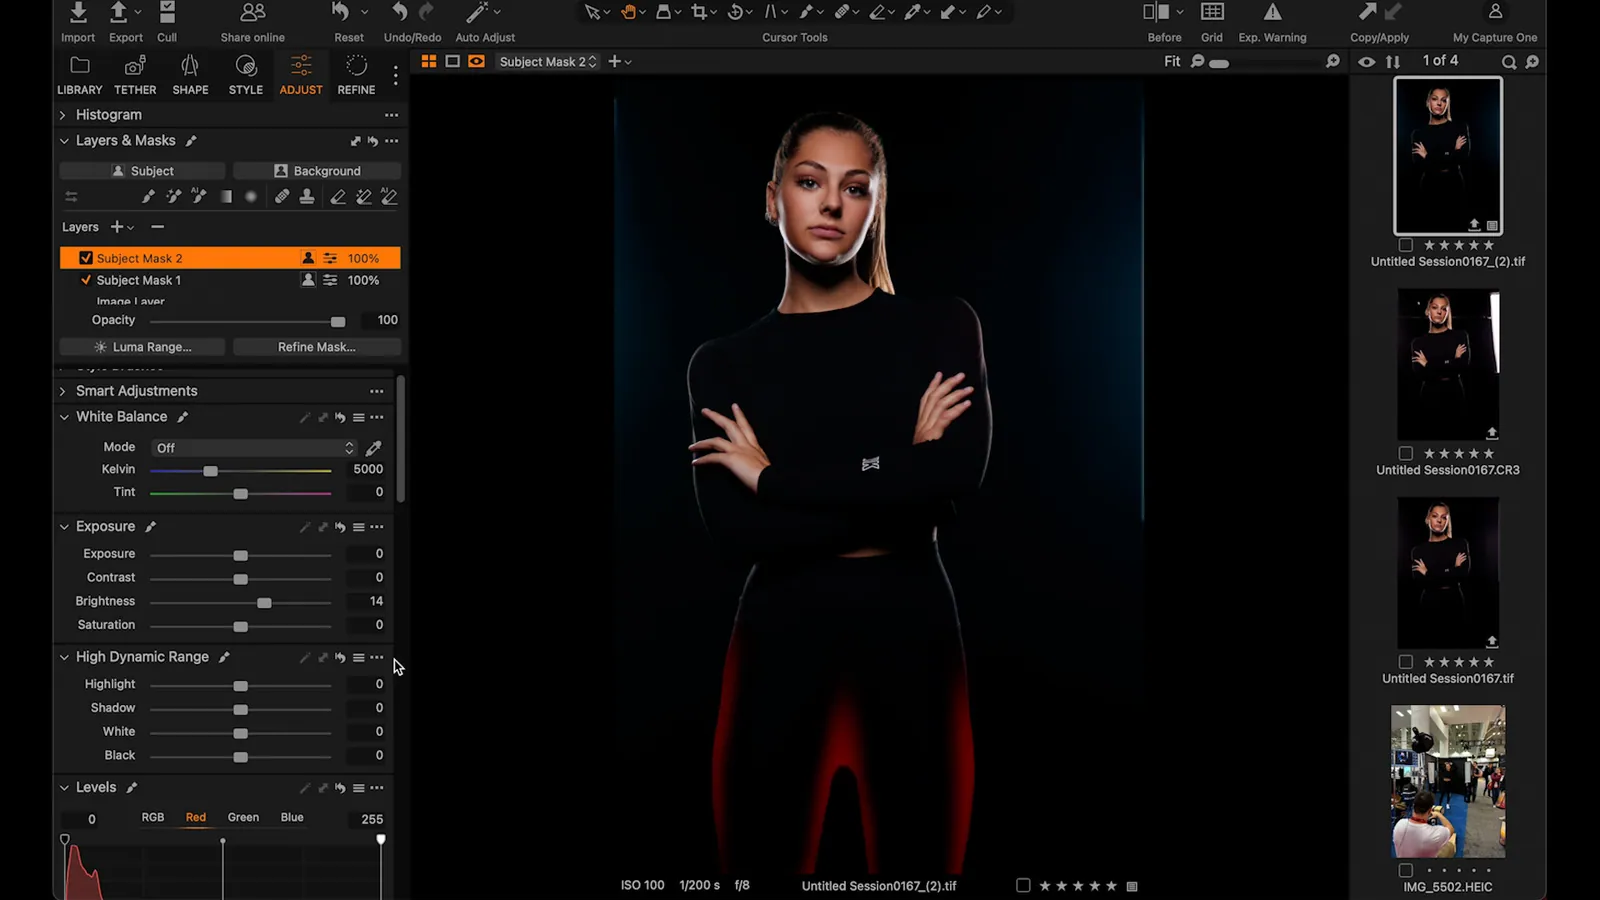The image size is (1600, 900).
Task: Open the White Balance Mode dropdown
Action: point(254,447)
